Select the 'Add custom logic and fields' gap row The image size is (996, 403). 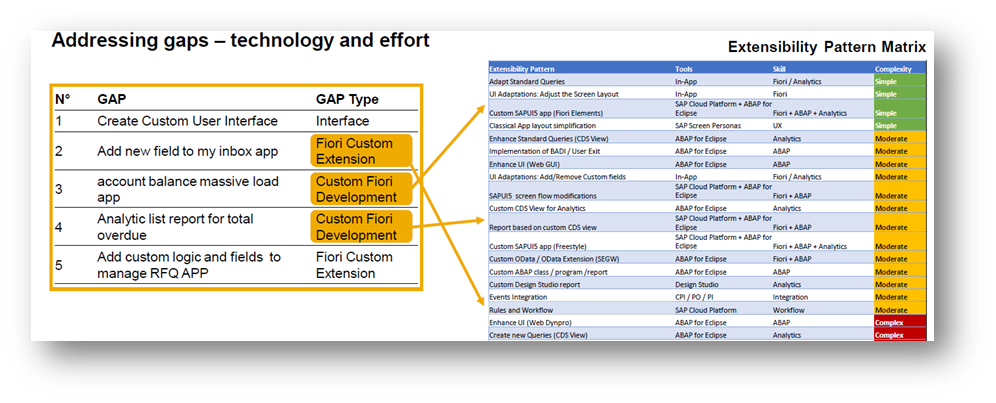coord(189,264)
